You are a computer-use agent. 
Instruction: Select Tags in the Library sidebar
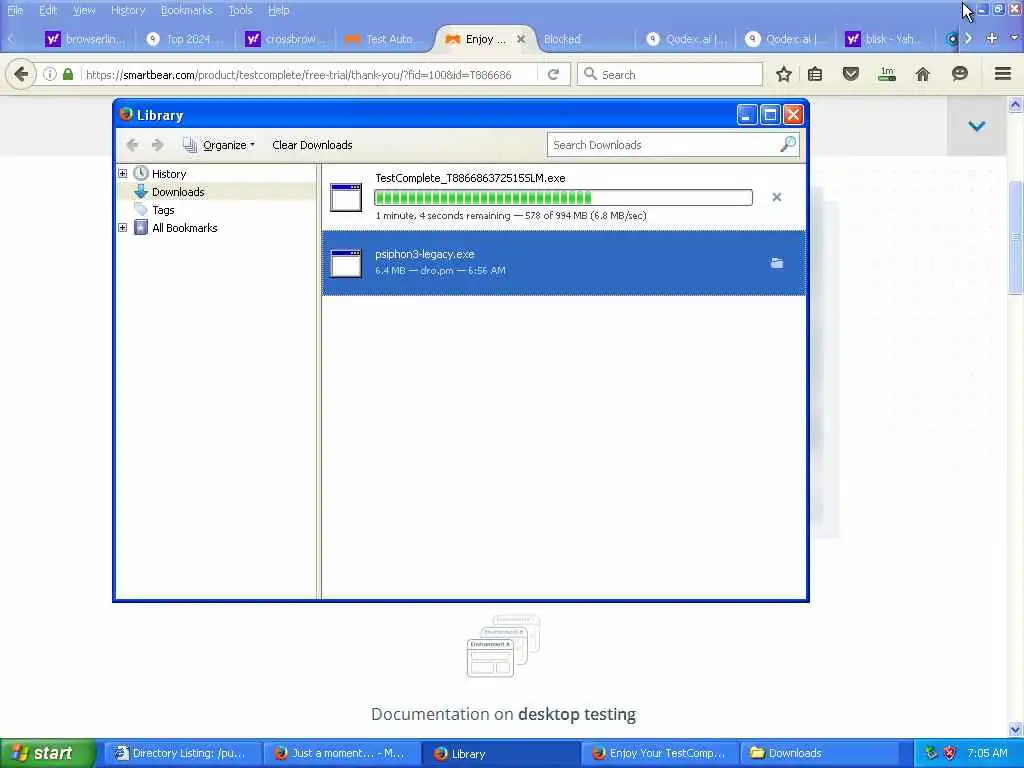tap(163, 210)
